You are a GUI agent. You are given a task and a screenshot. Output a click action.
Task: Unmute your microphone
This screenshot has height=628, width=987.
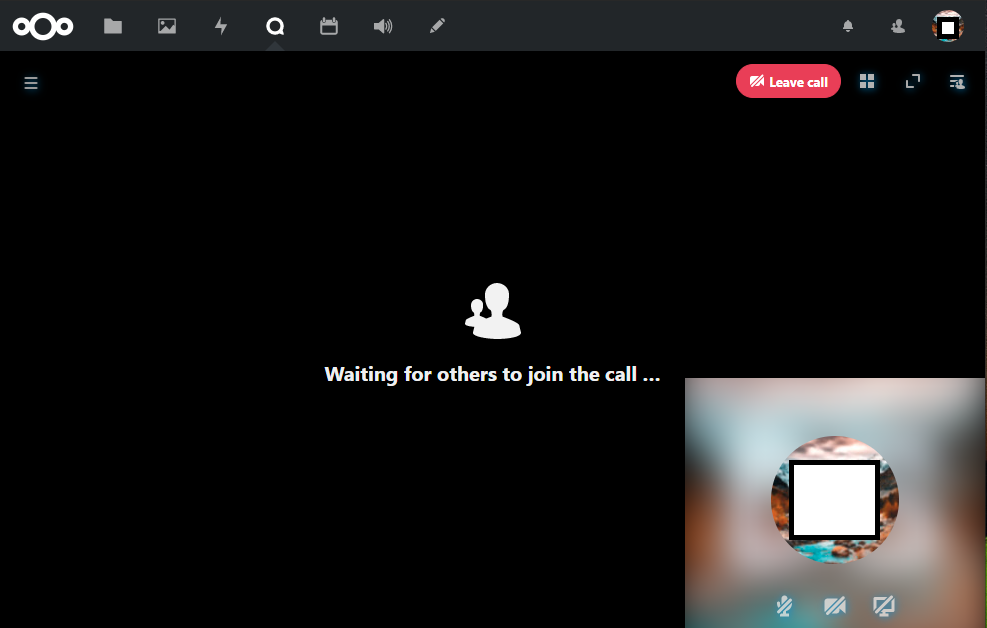pyautogui.click(x=784, y=606)
